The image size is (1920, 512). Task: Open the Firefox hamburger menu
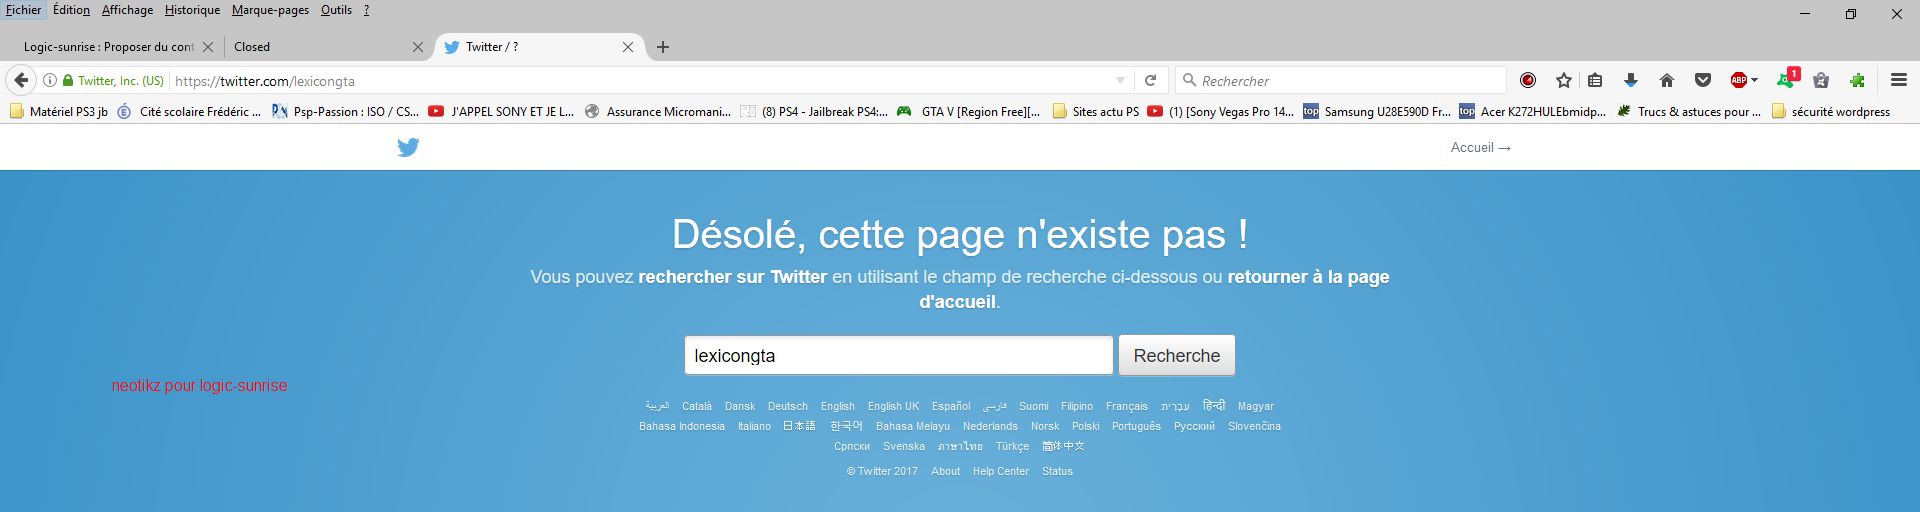click(x=1899, y=80)
